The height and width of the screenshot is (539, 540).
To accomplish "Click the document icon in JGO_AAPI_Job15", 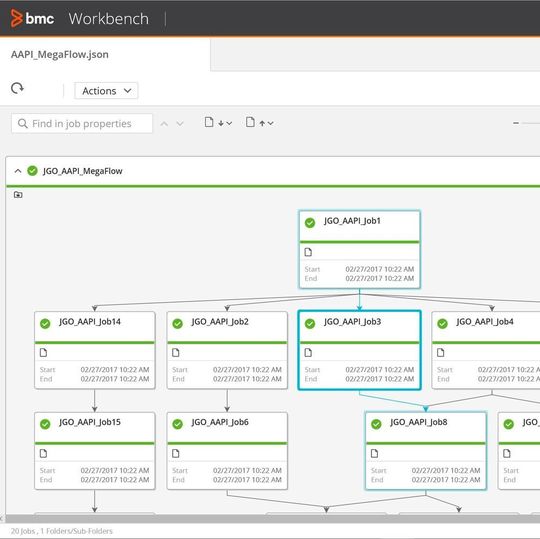I will (x=43, y=454).
